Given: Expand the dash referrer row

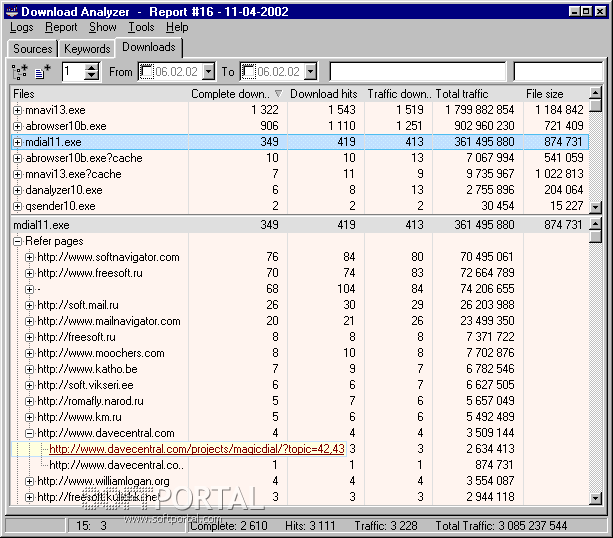Looking at the screenshot, I should pos(29,289).
